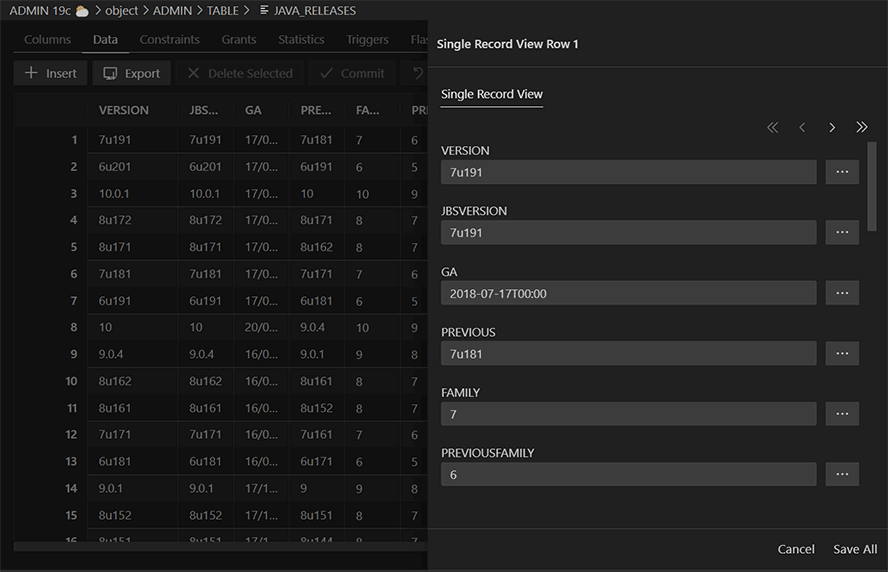
Task: Open ellipsis editor for JBSVERSION field
Action: pyautogui.click(x=842, y=233)
